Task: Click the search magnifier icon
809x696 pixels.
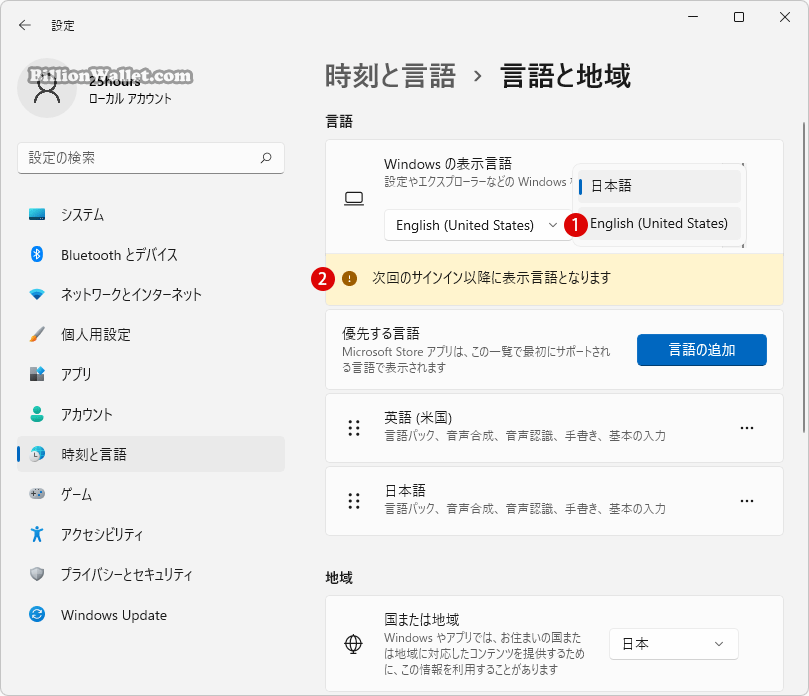Action: (x=266, y=158)
